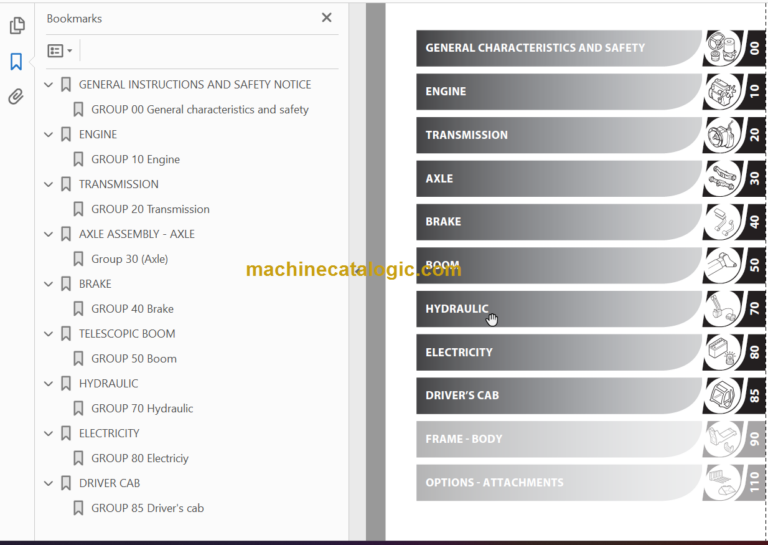Collapse GENERAL INSTRUCTIONS AND SAFETY NOTICE bookmark
This screenshot has width=768, height=545.
48,85
